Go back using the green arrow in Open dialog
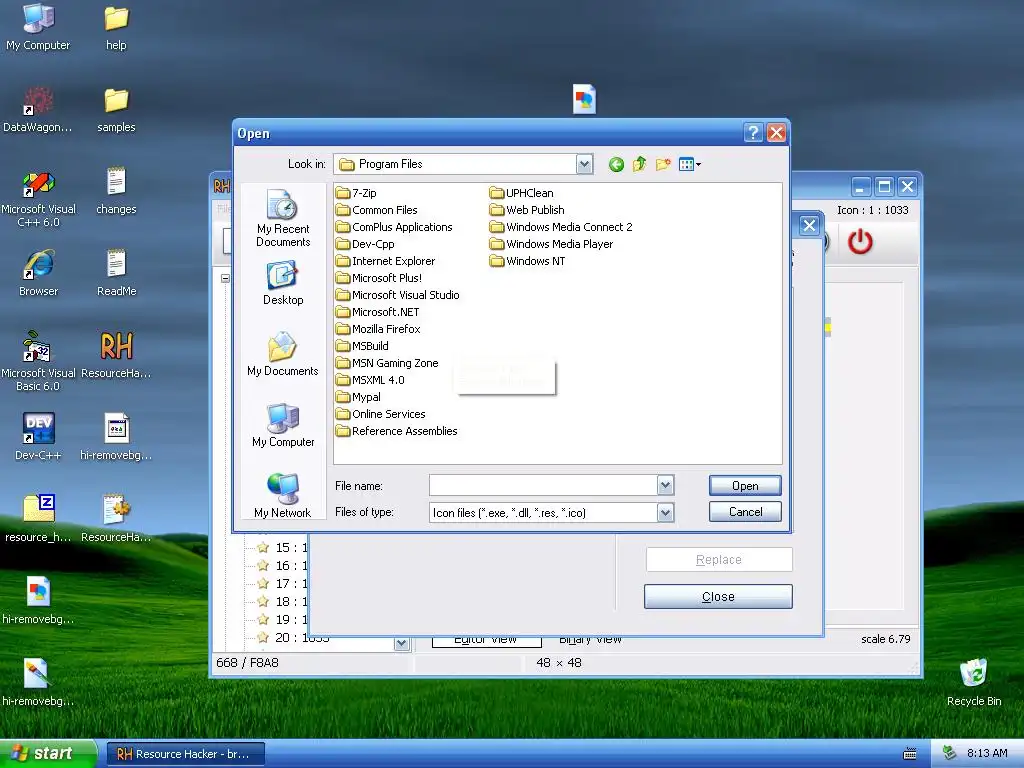Viewport: 1024px width, 768px height. 616,165
